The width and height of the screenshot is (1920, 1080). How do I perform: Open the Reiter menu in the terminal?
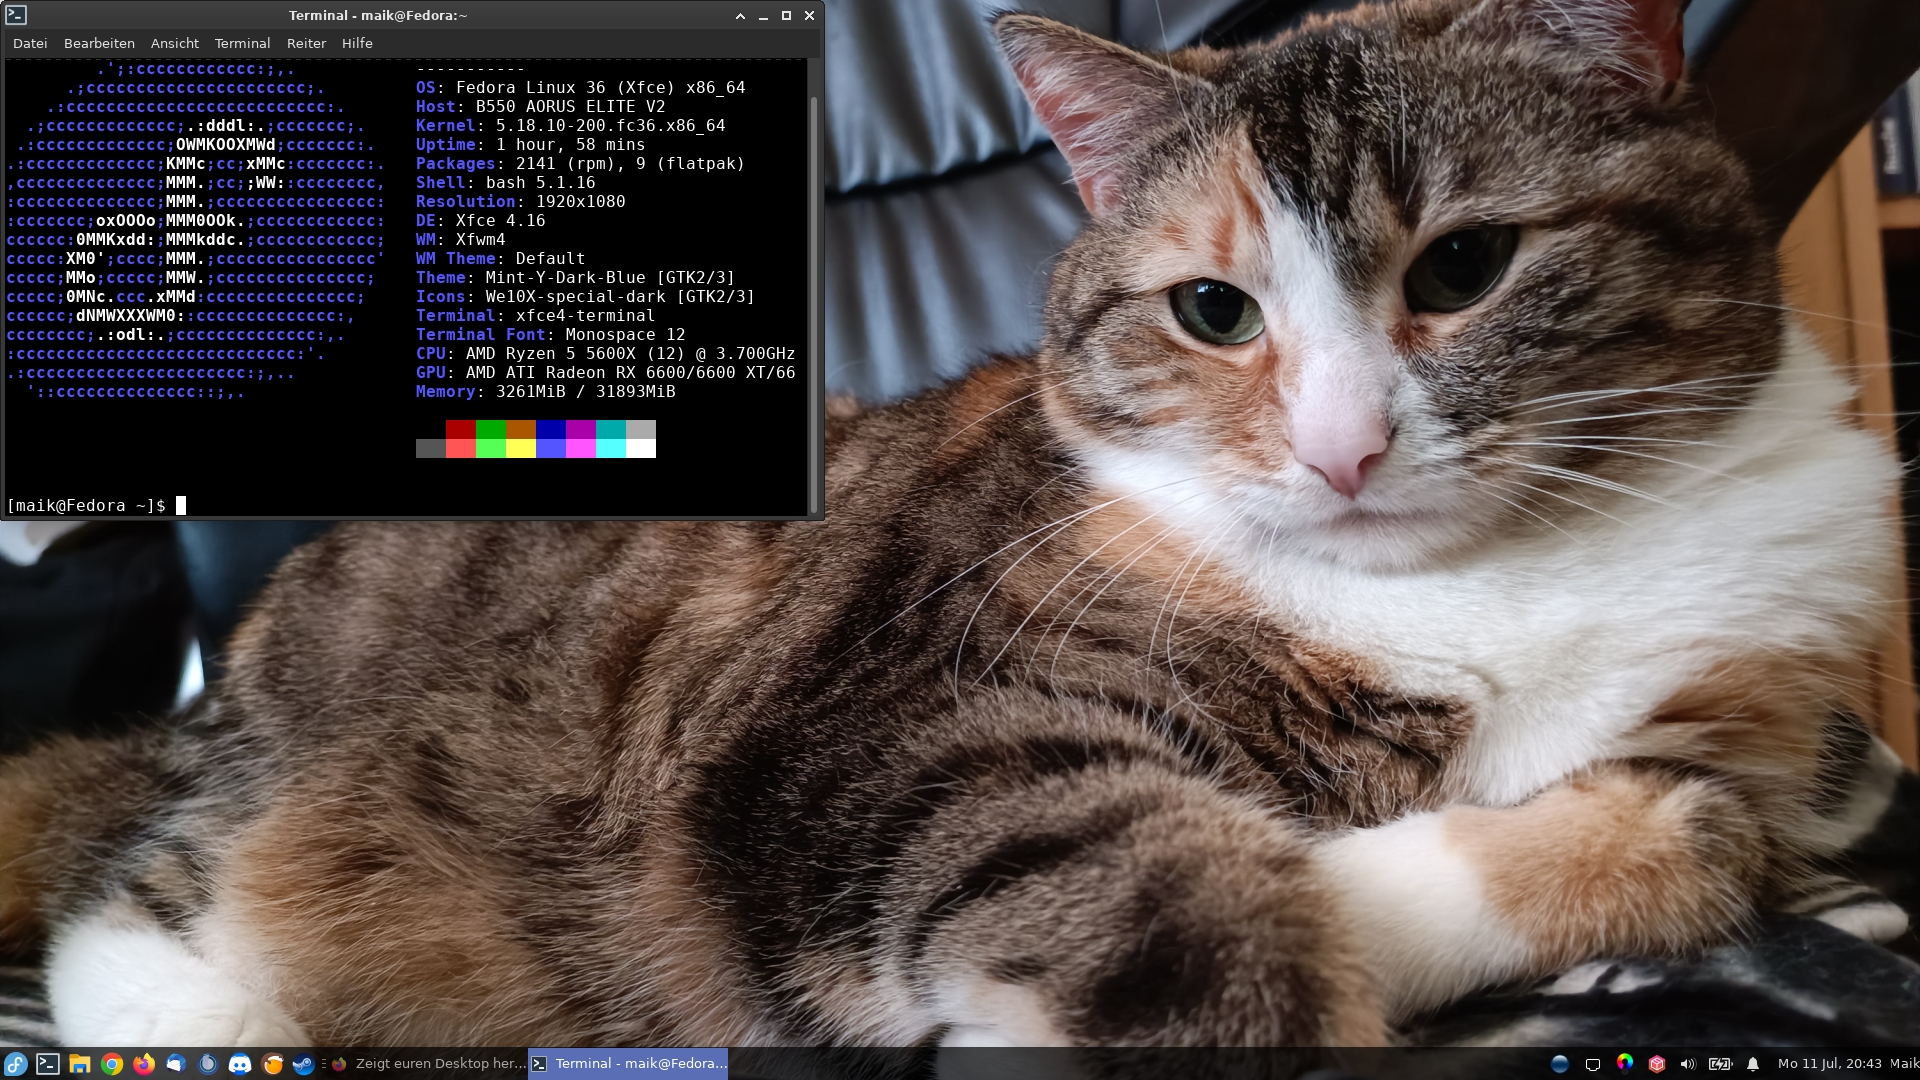306,43
